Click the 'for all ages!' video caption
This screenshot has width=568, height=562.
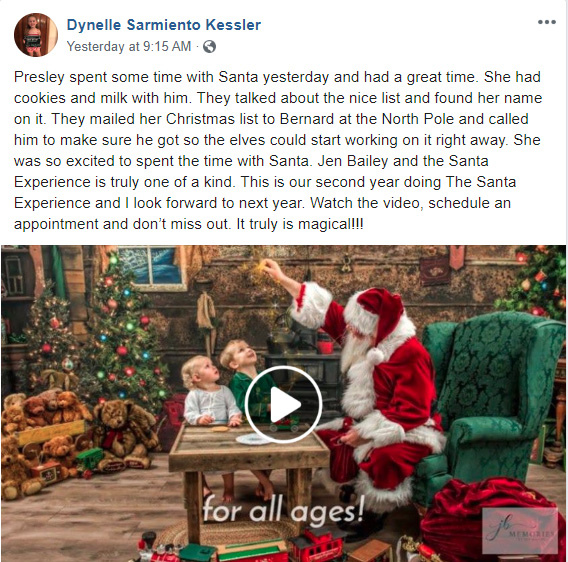pos(283,510)
